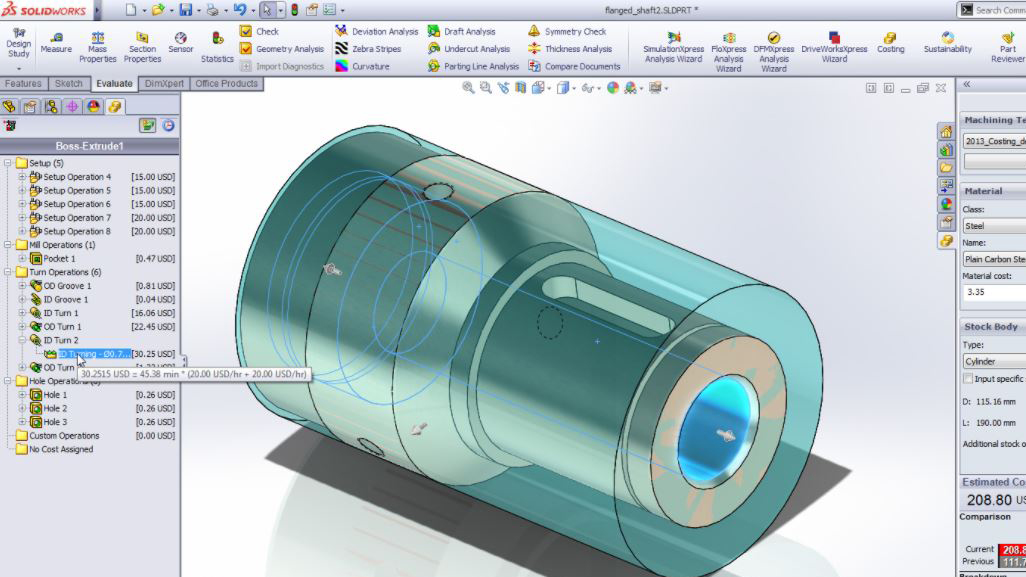Run the Check tool
Viewport: 1026px width, 577px height.
[x=260, y=31]
